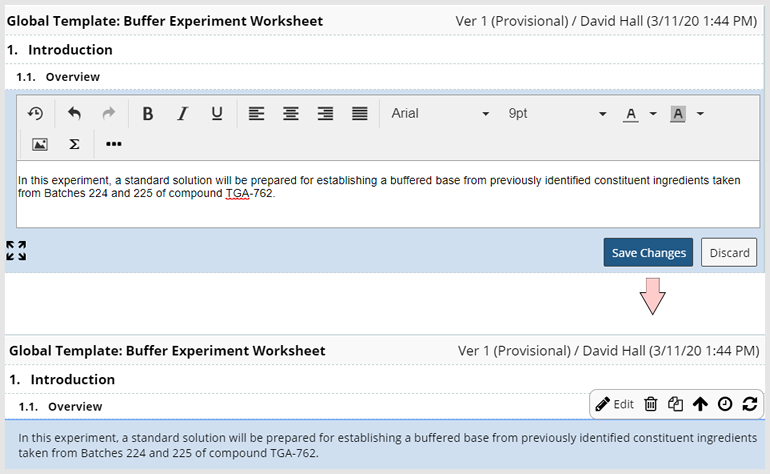
Task: Expand the editor to fullscreen
Action: 16,251
